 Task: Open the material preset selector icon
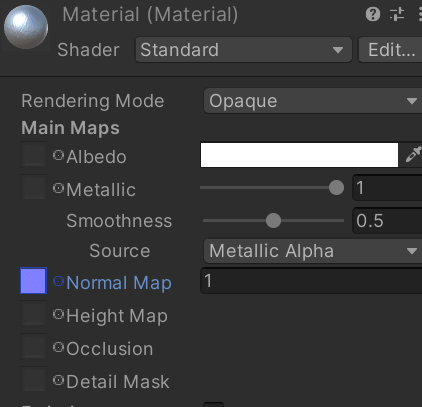coord(397,14)
